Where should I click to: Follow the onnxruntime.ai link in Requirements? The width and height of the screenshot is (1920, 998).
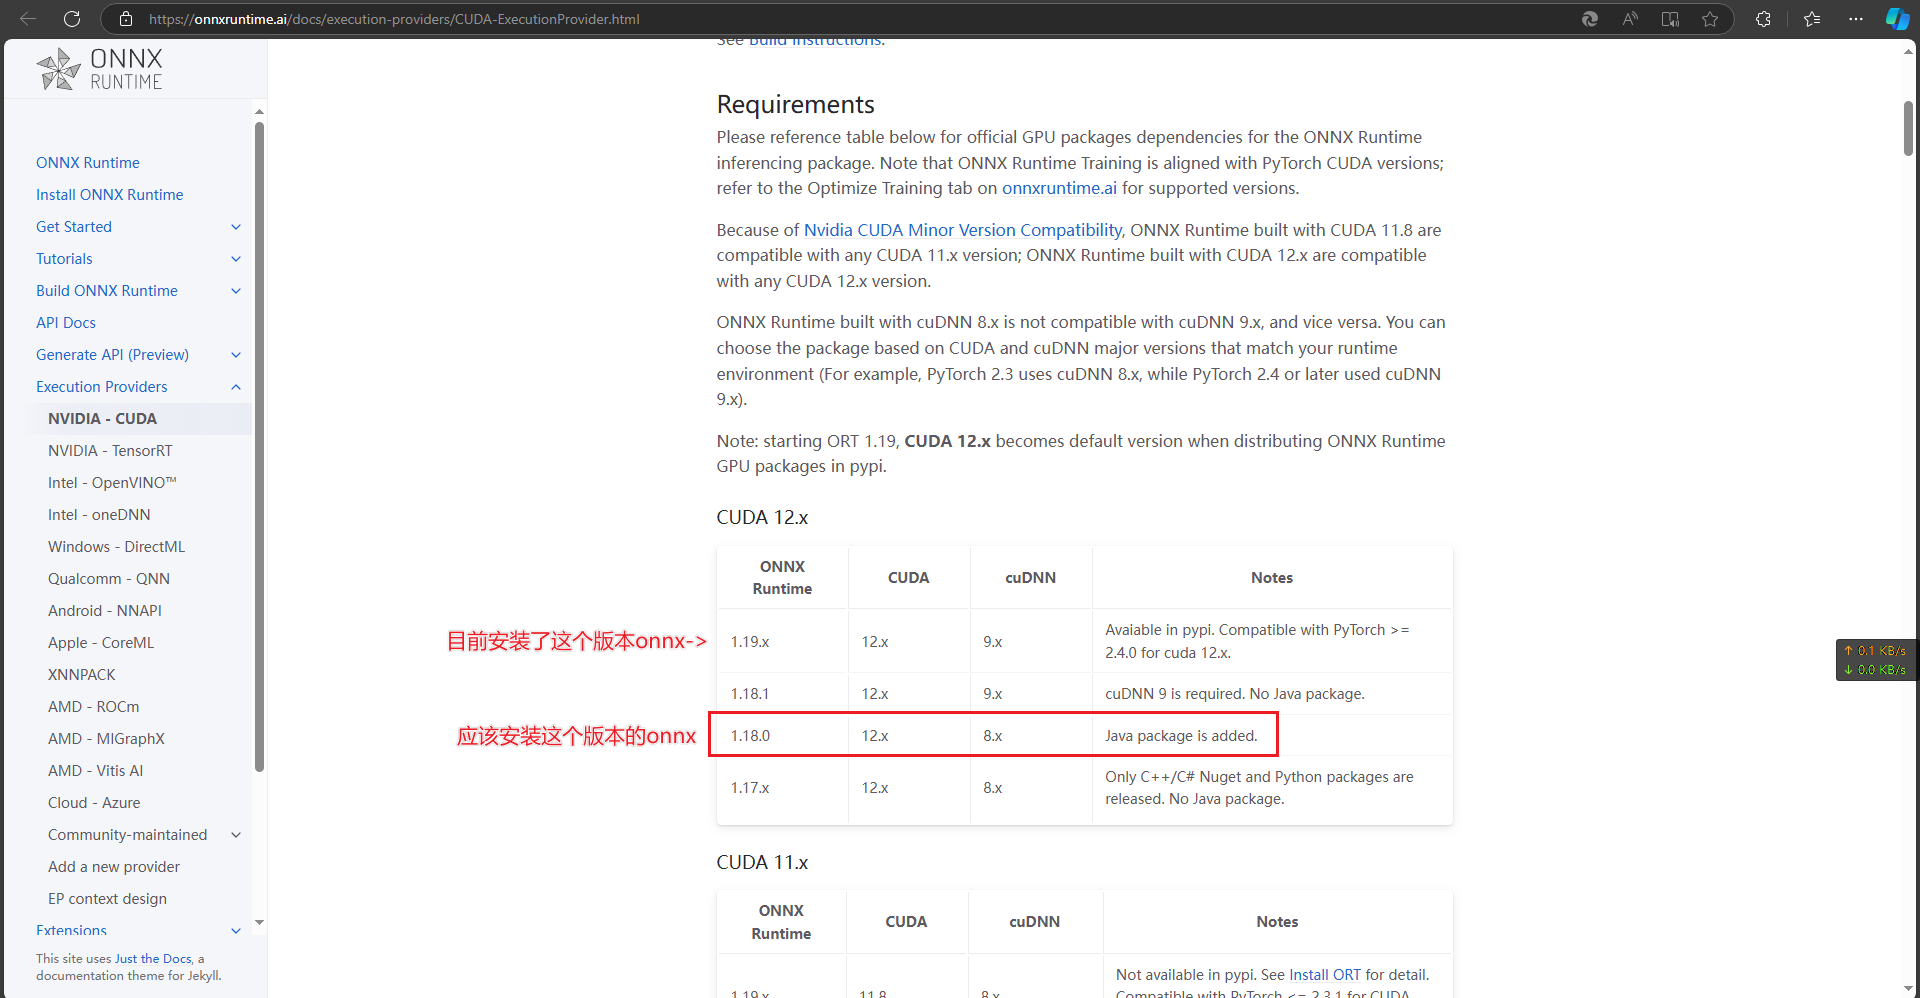[1059, 188]
